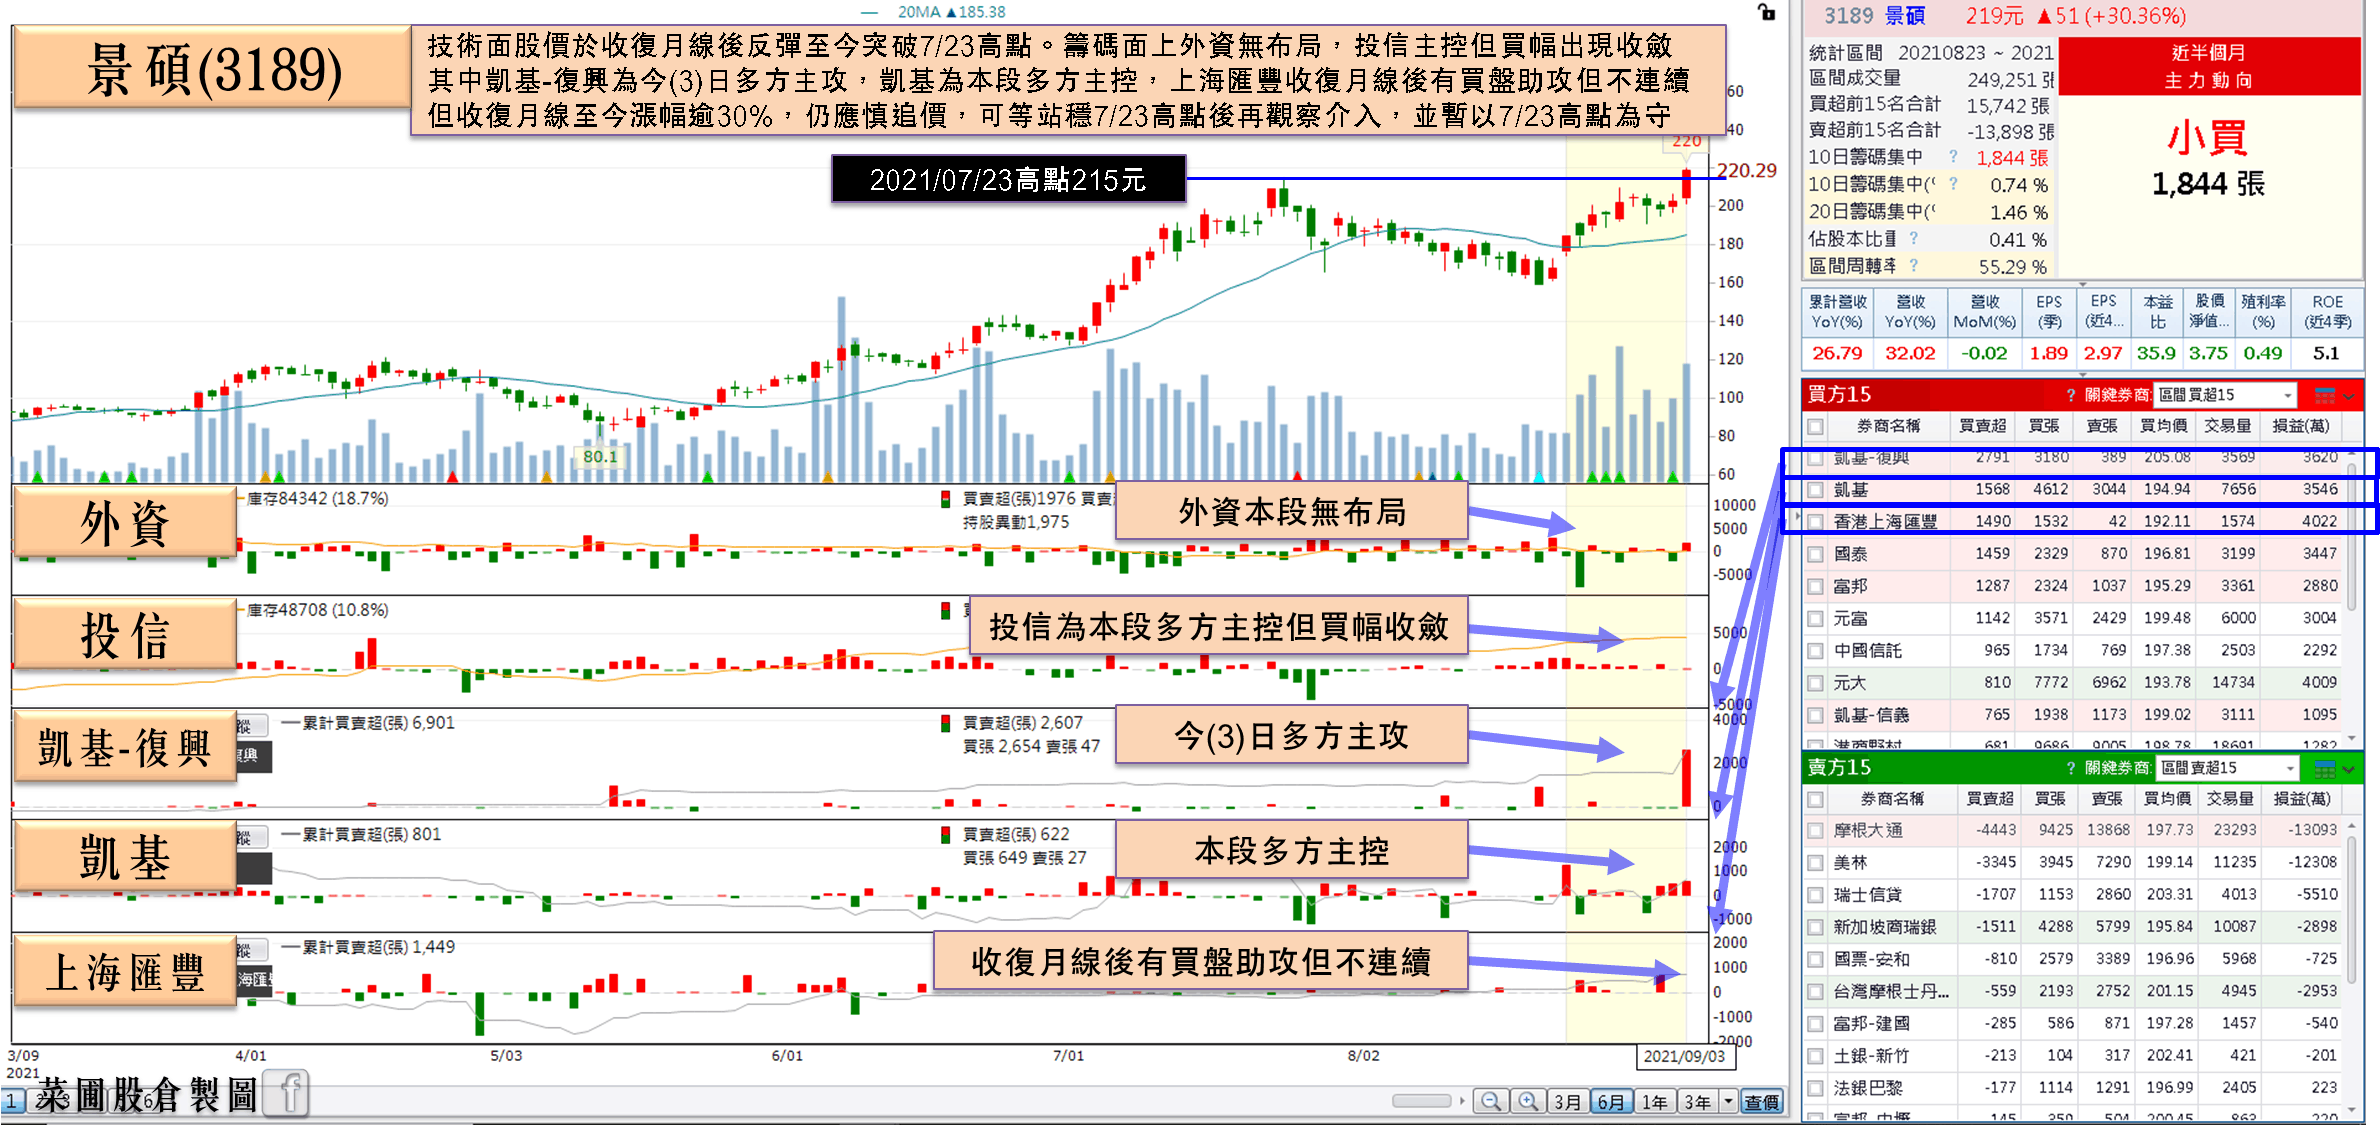This screenshot has height=1148, width=2380.
Task: Check the 元富 broker row checkbox
Action: (1816, 619)
